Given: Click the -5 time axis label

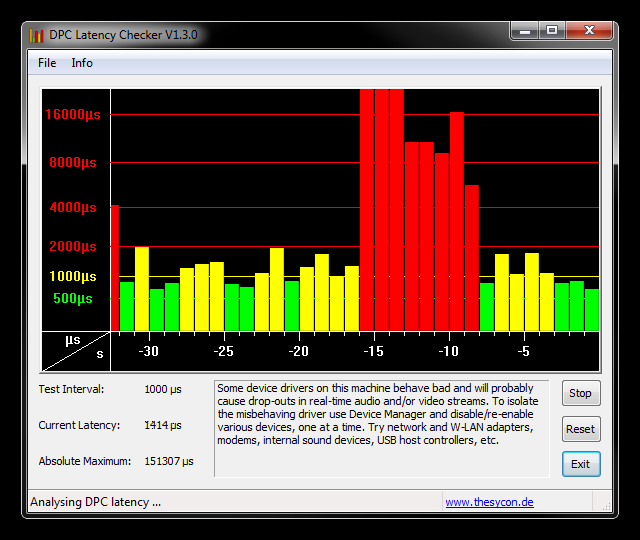Looking at the screenshot, I should [x=524, y=351].
